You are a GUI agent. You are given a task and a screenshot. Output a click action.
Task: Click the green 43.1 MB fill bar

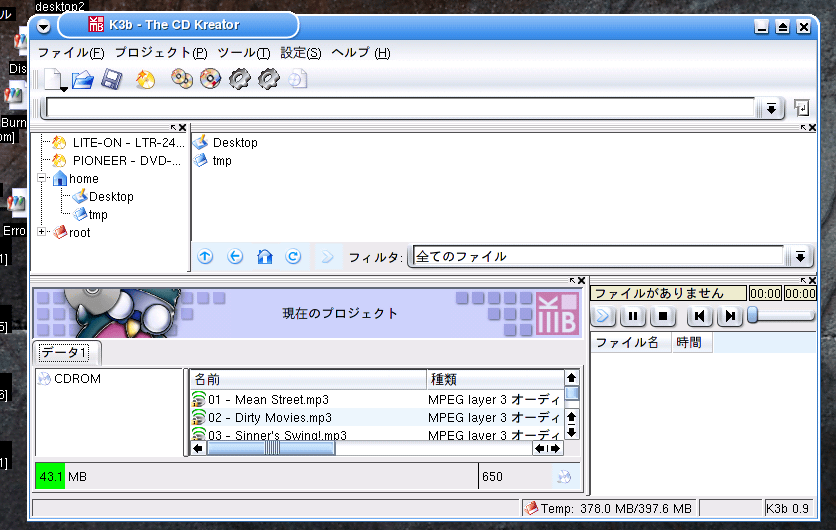click(50, 476)
